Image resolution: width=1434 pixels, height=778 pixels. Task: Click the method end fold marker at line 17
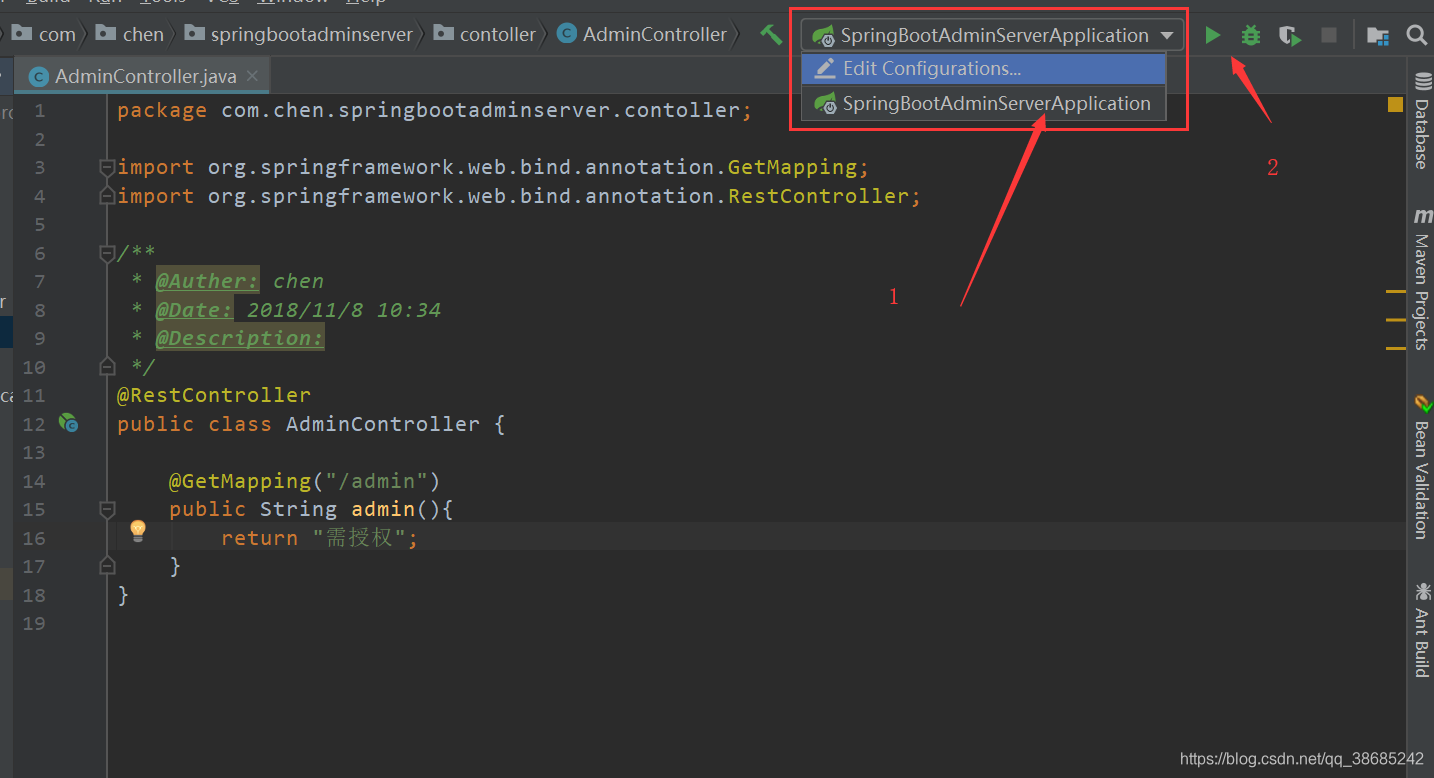pos(107,566)
